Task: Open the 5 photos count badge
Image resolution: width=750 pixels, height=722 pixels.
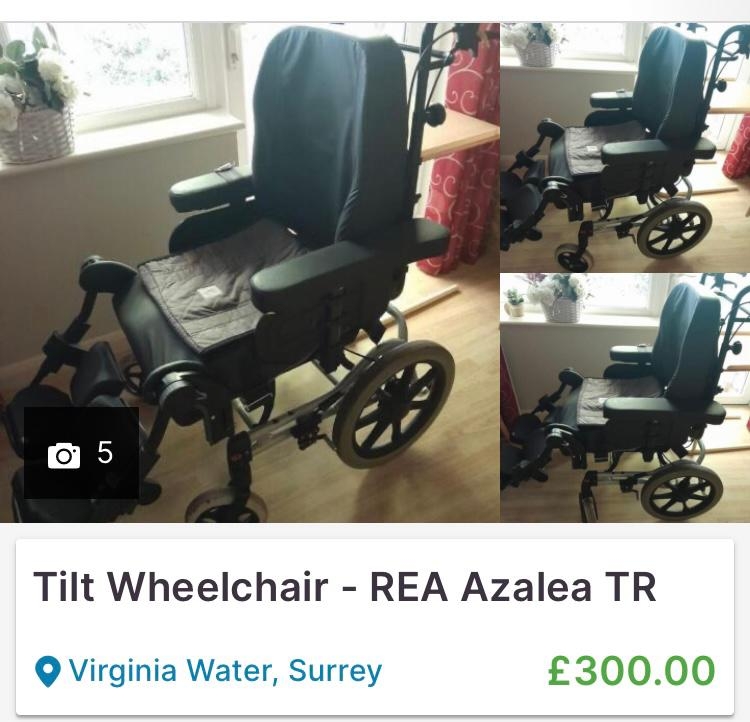Action: pos(81,453)
